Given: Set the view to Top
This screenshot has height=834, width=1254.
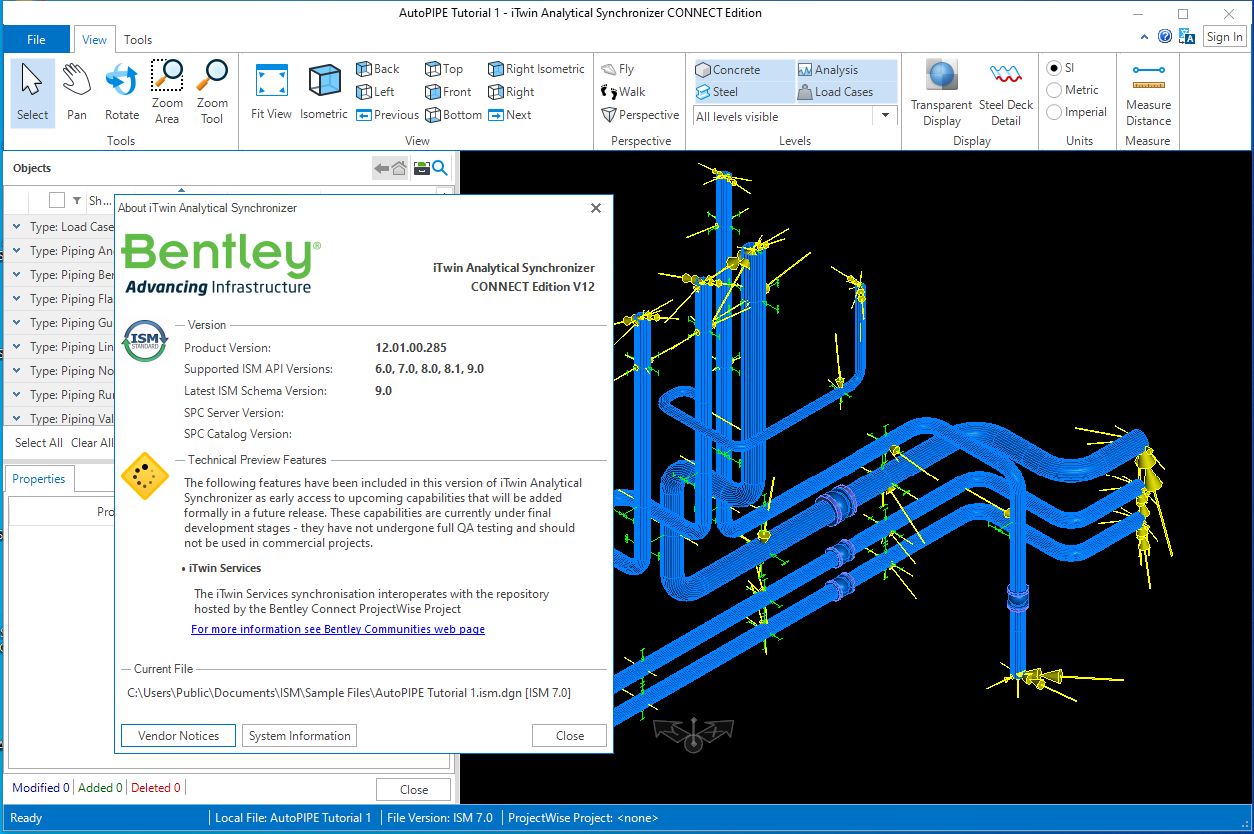Looking at the screenshot, I should point(444,69).
